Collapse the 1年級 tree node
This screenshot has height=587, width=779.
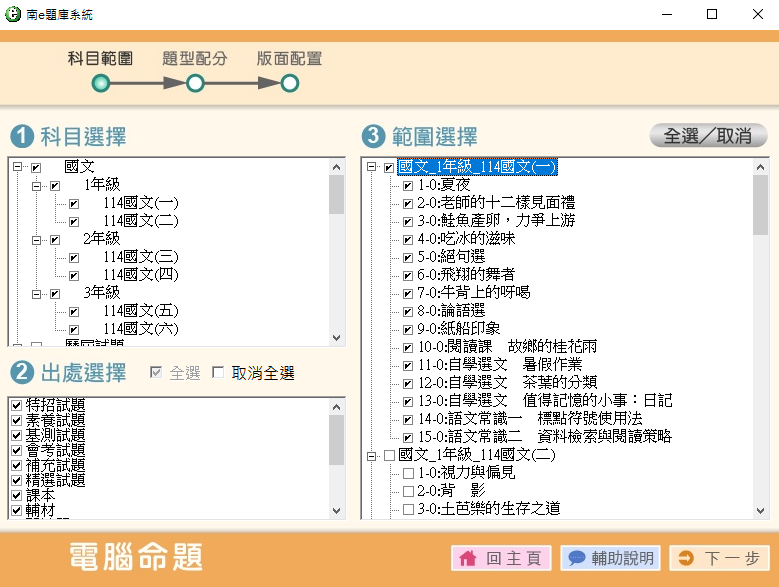36,185
